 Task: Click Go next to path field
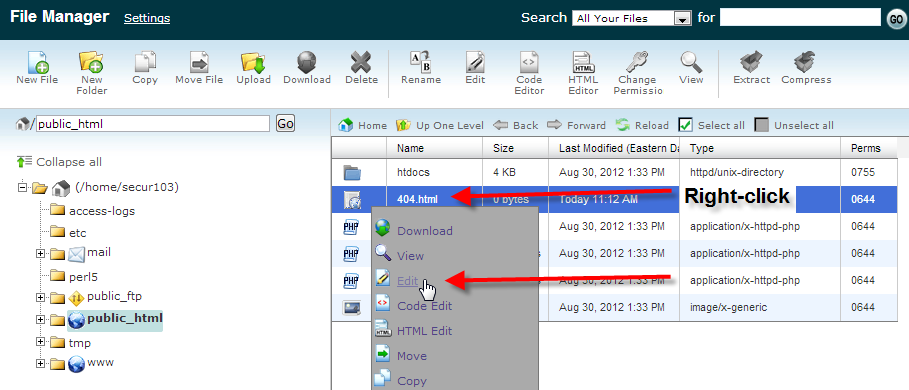tap(285, 123)
